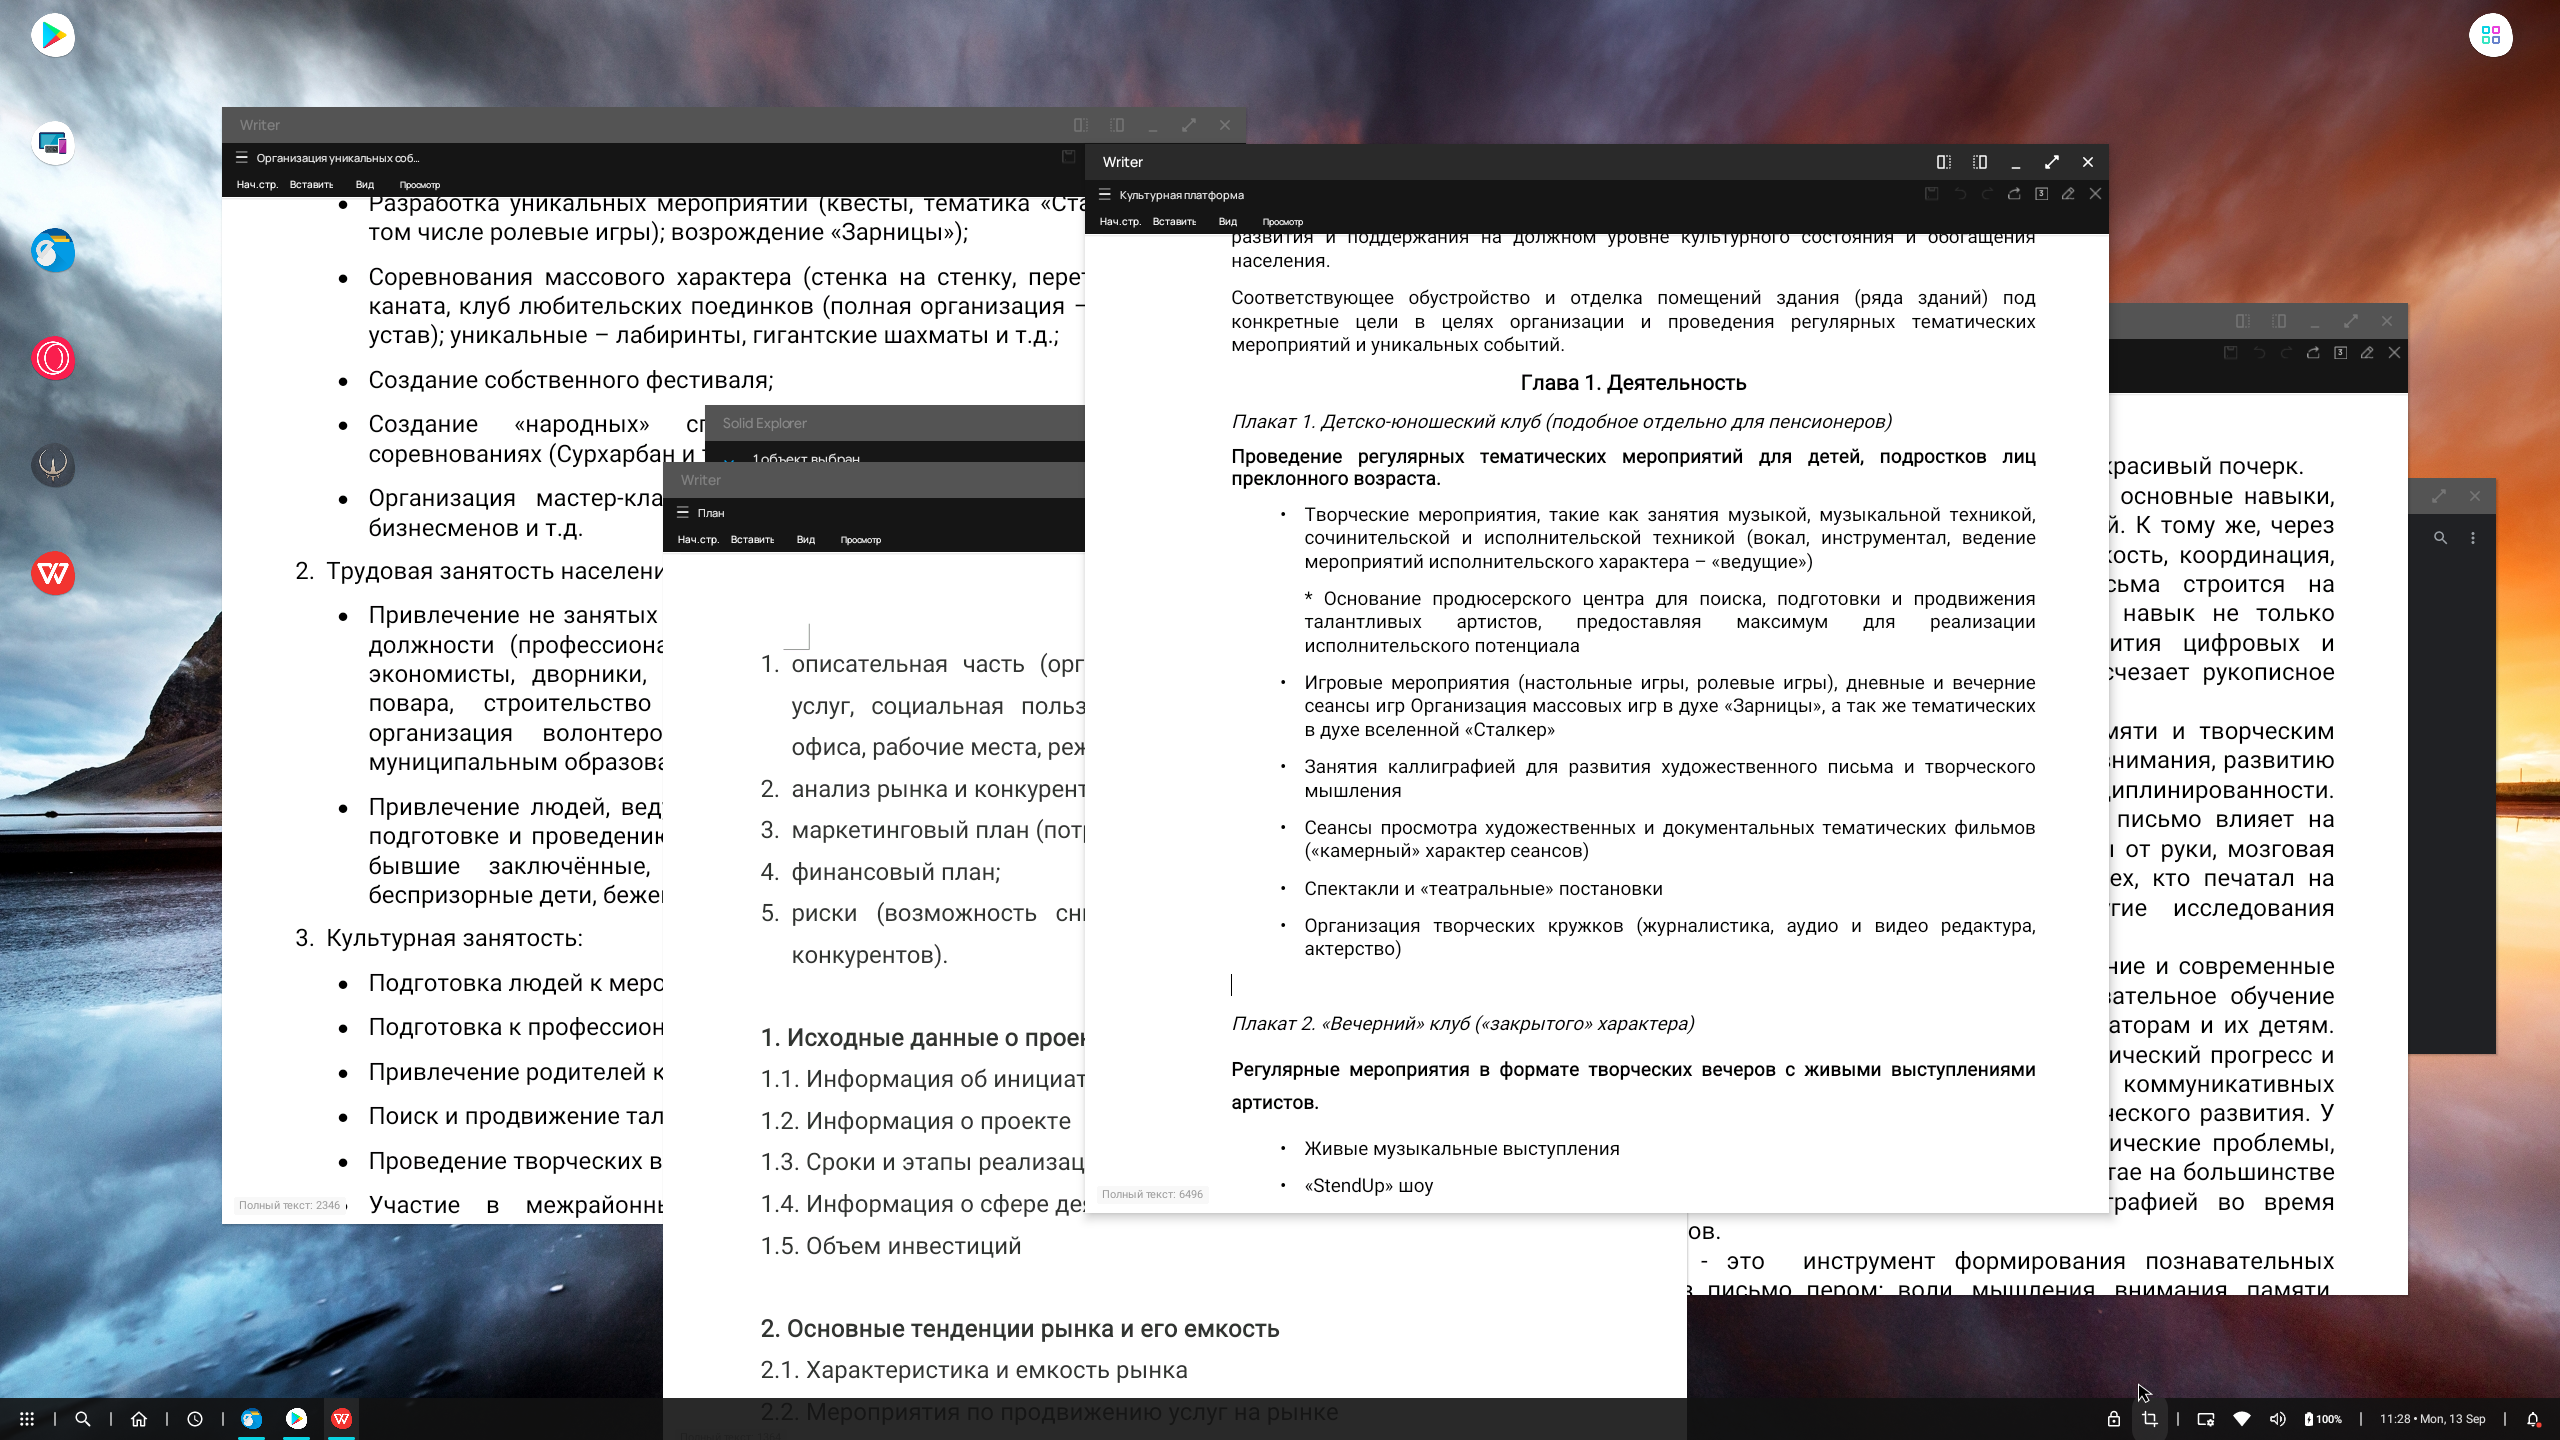Open hamburger menu in План window

coord(683,513)
